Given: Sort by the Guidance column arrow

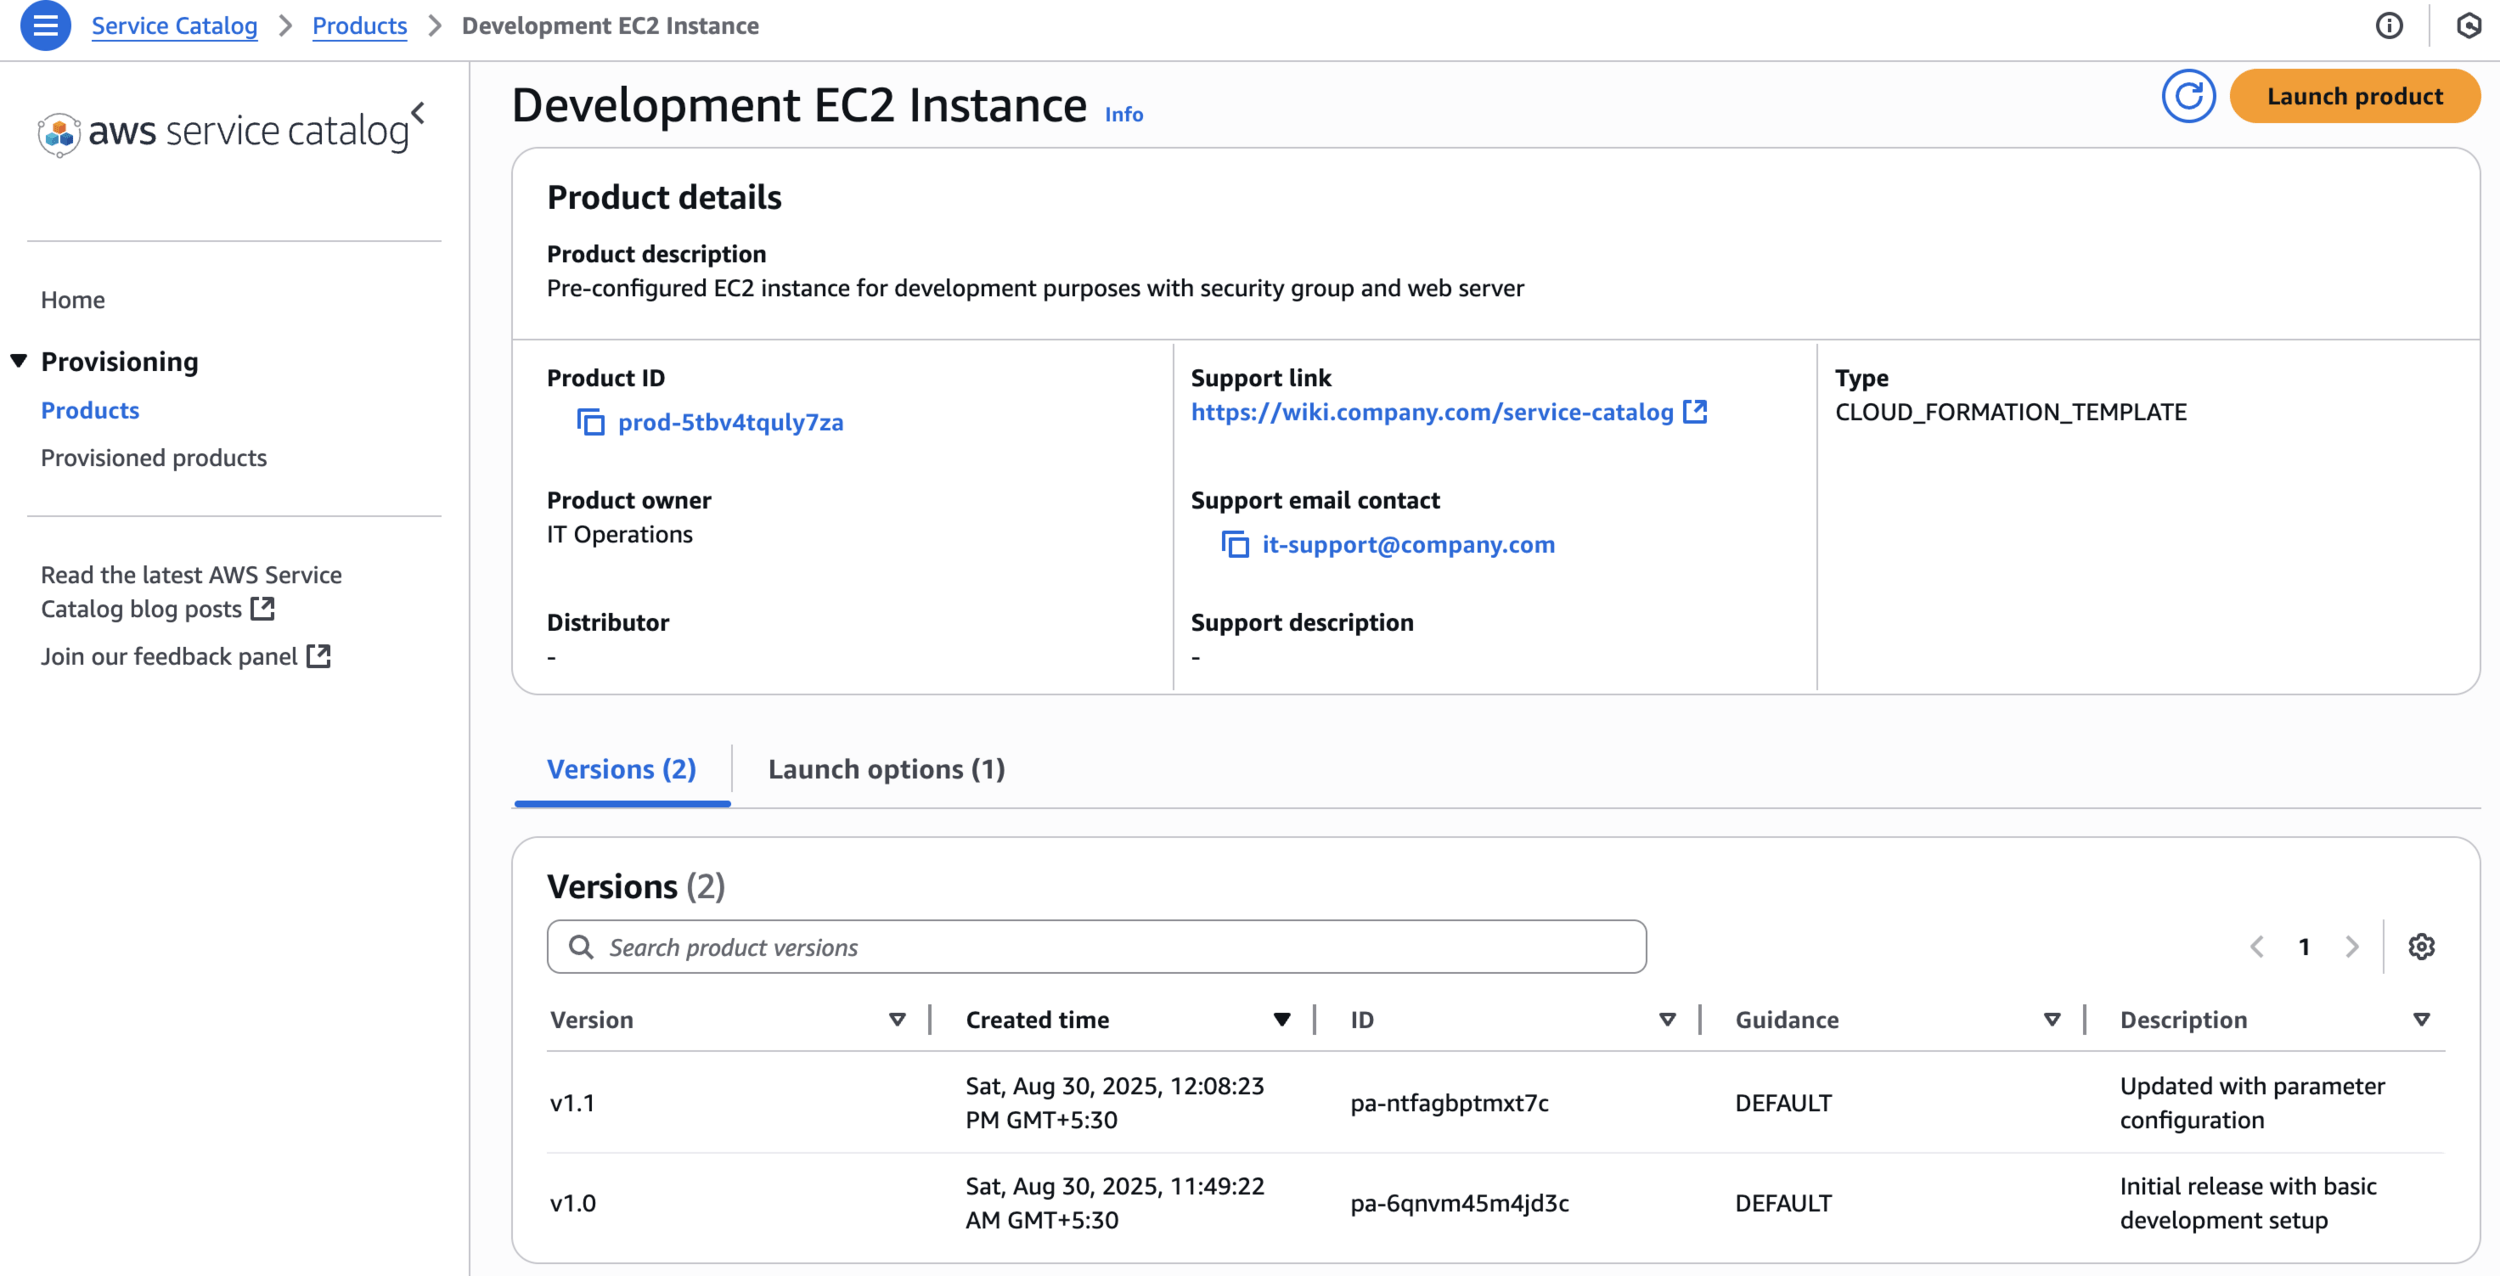Looking at the screenshot, I should tap(2051, 1020).
